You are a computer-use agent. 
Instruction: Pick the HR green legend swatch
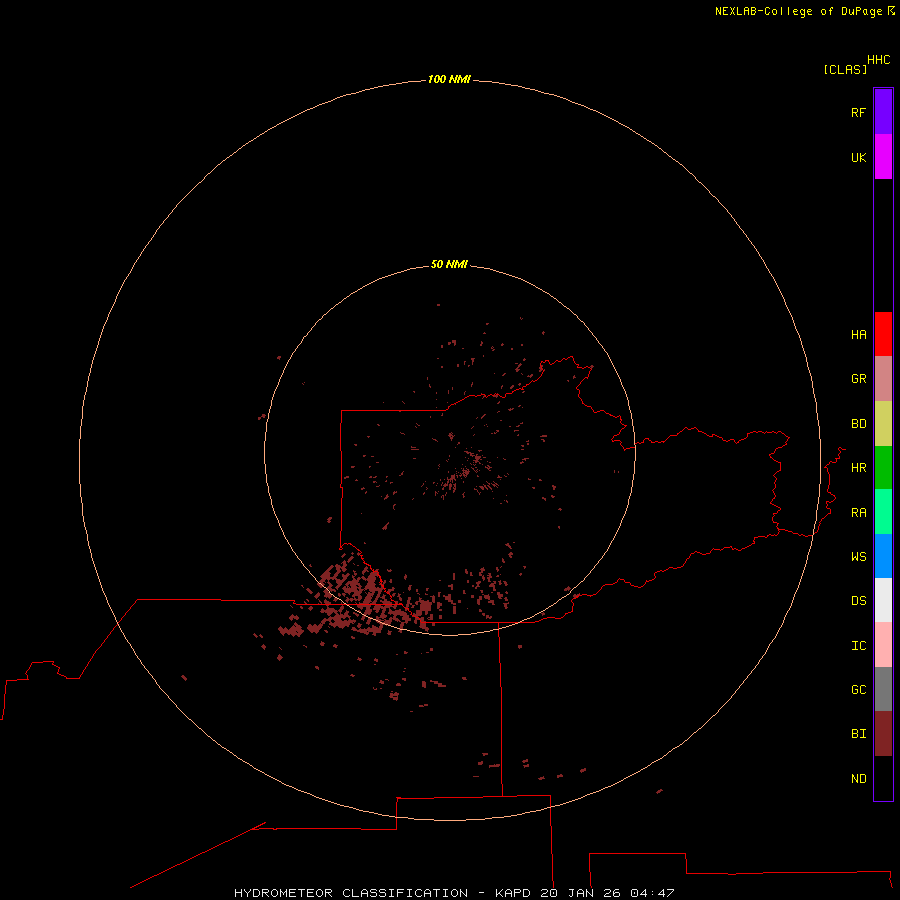point(883,468)
